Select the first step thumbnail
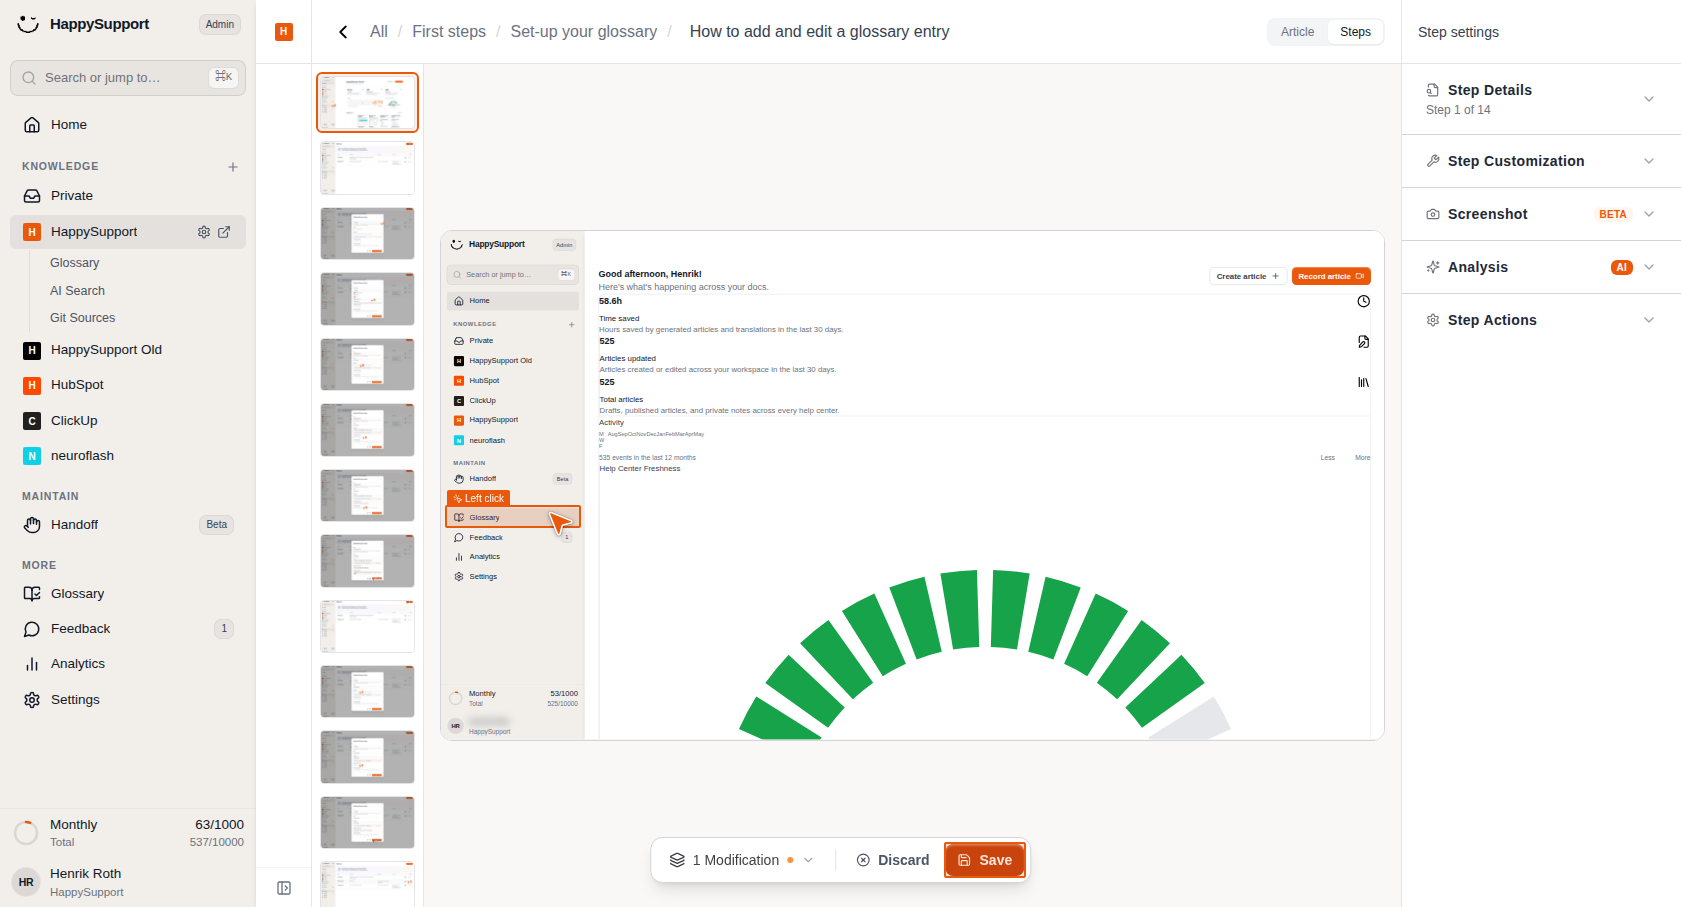The width and height of the screenshot is (1681, 907). click(x=367, y=102)
